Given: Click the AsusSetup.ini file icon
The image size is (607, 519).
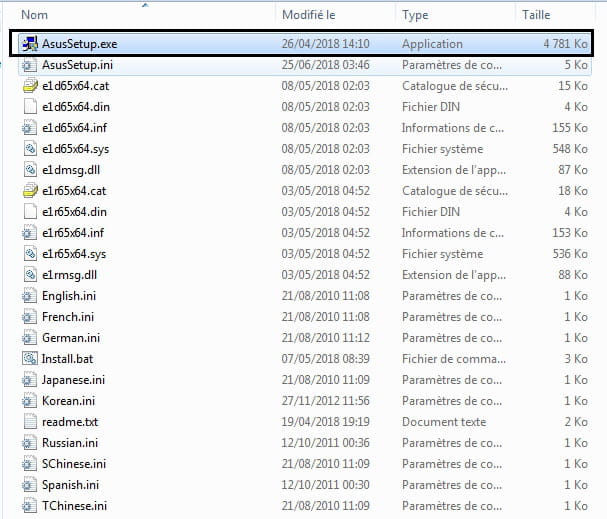Looking at the screenshot, I should tap(30, 65).
